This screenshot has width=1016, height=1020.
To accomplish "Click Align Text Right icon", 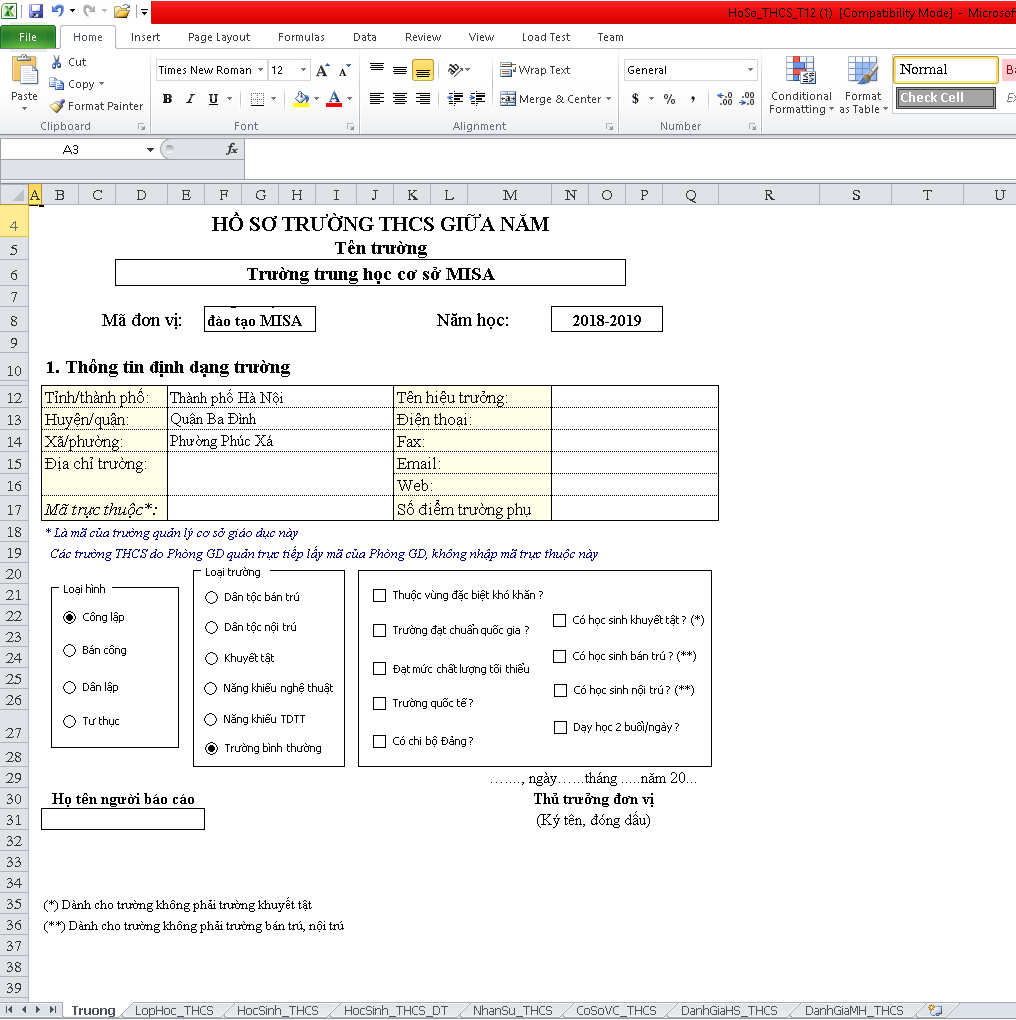I will point(423,99).
